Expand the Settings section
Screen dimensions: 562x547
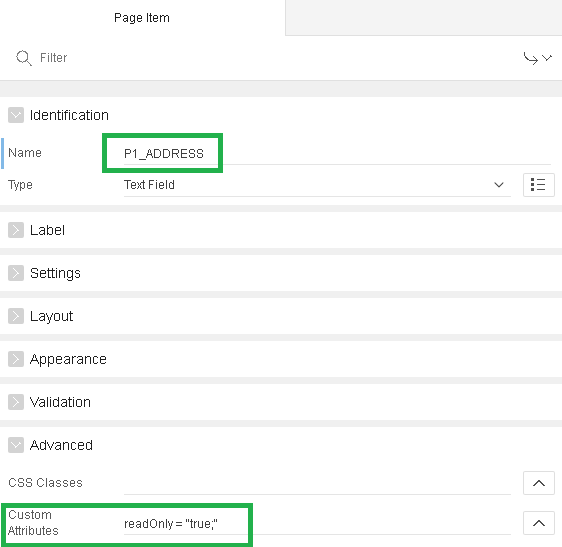coord(16,273)
